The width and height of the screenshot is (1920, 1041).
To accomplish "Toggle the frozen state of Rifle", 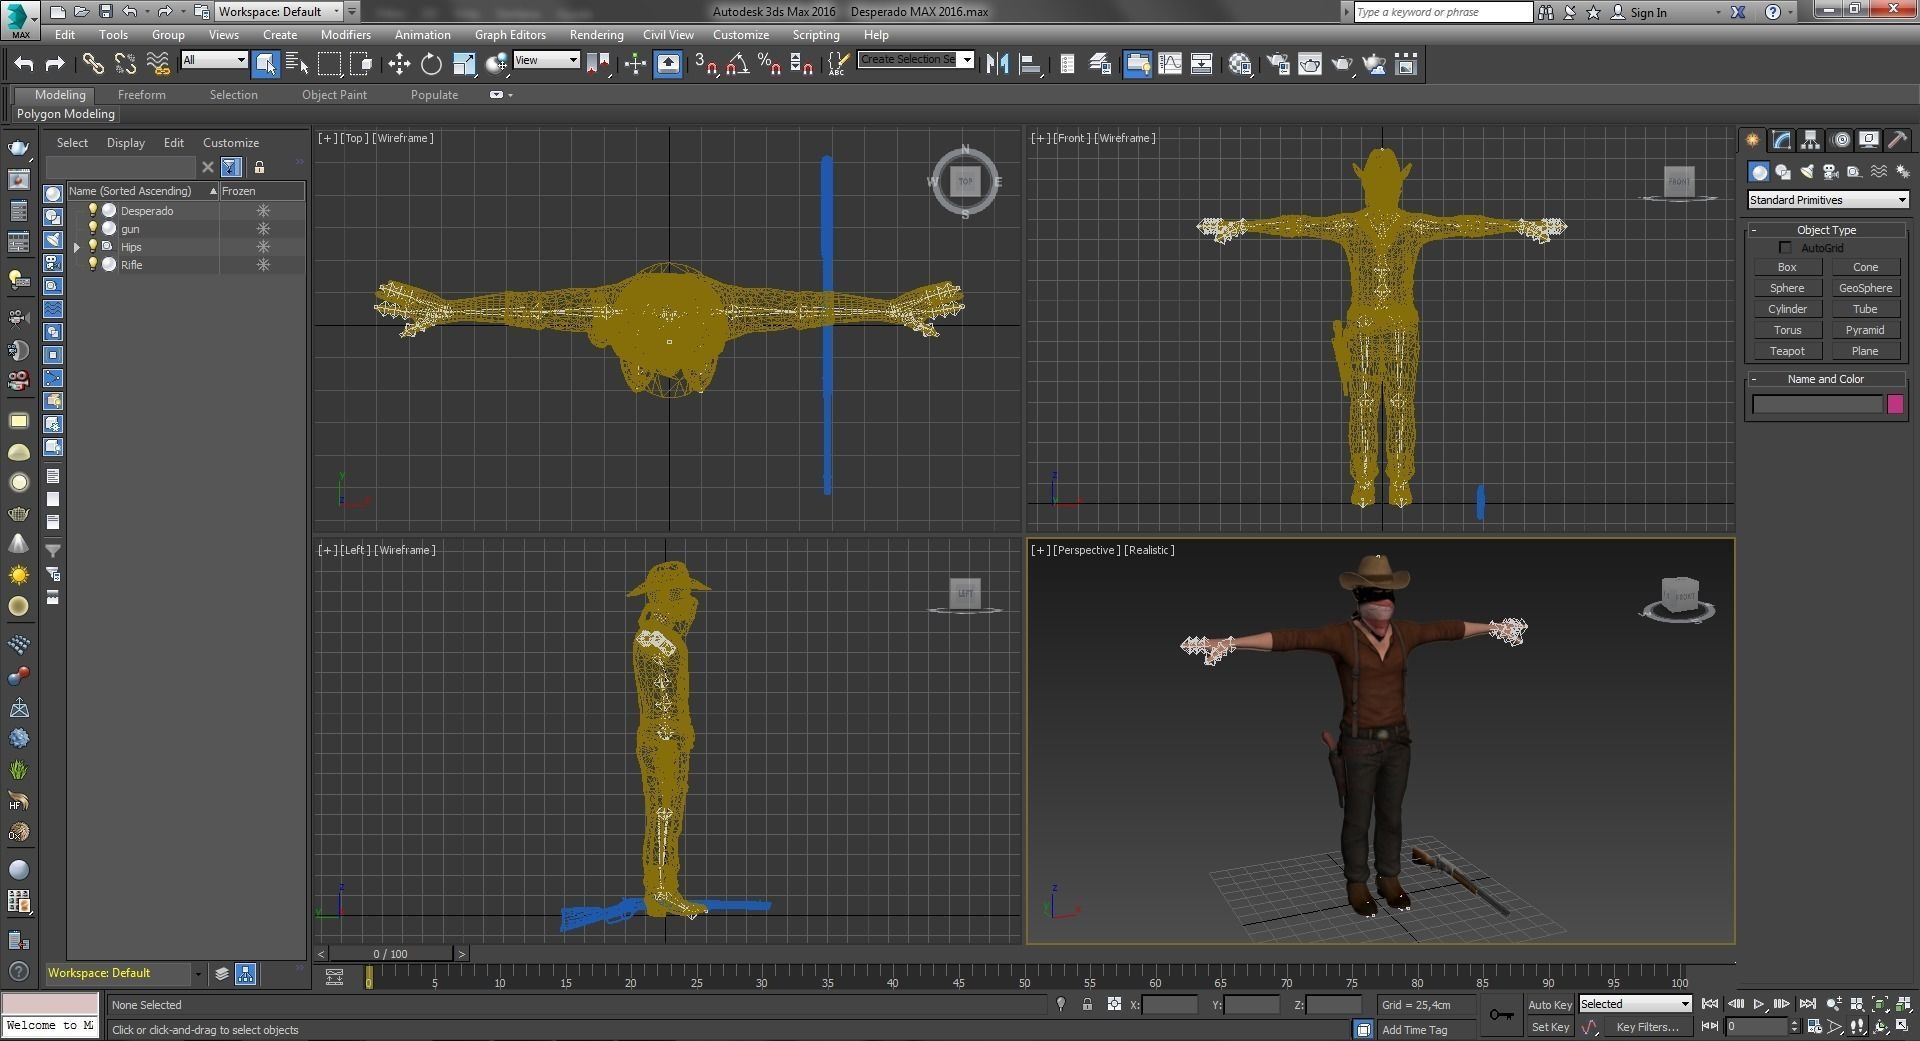I will [x=263, y=265].
